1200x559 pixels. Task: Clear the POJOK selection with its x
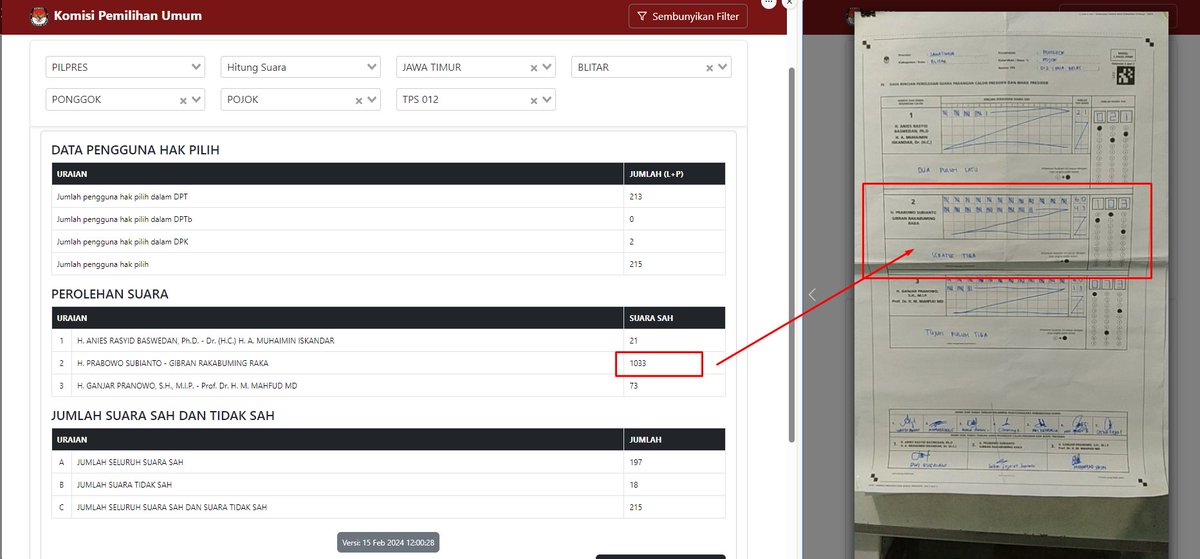358,100
